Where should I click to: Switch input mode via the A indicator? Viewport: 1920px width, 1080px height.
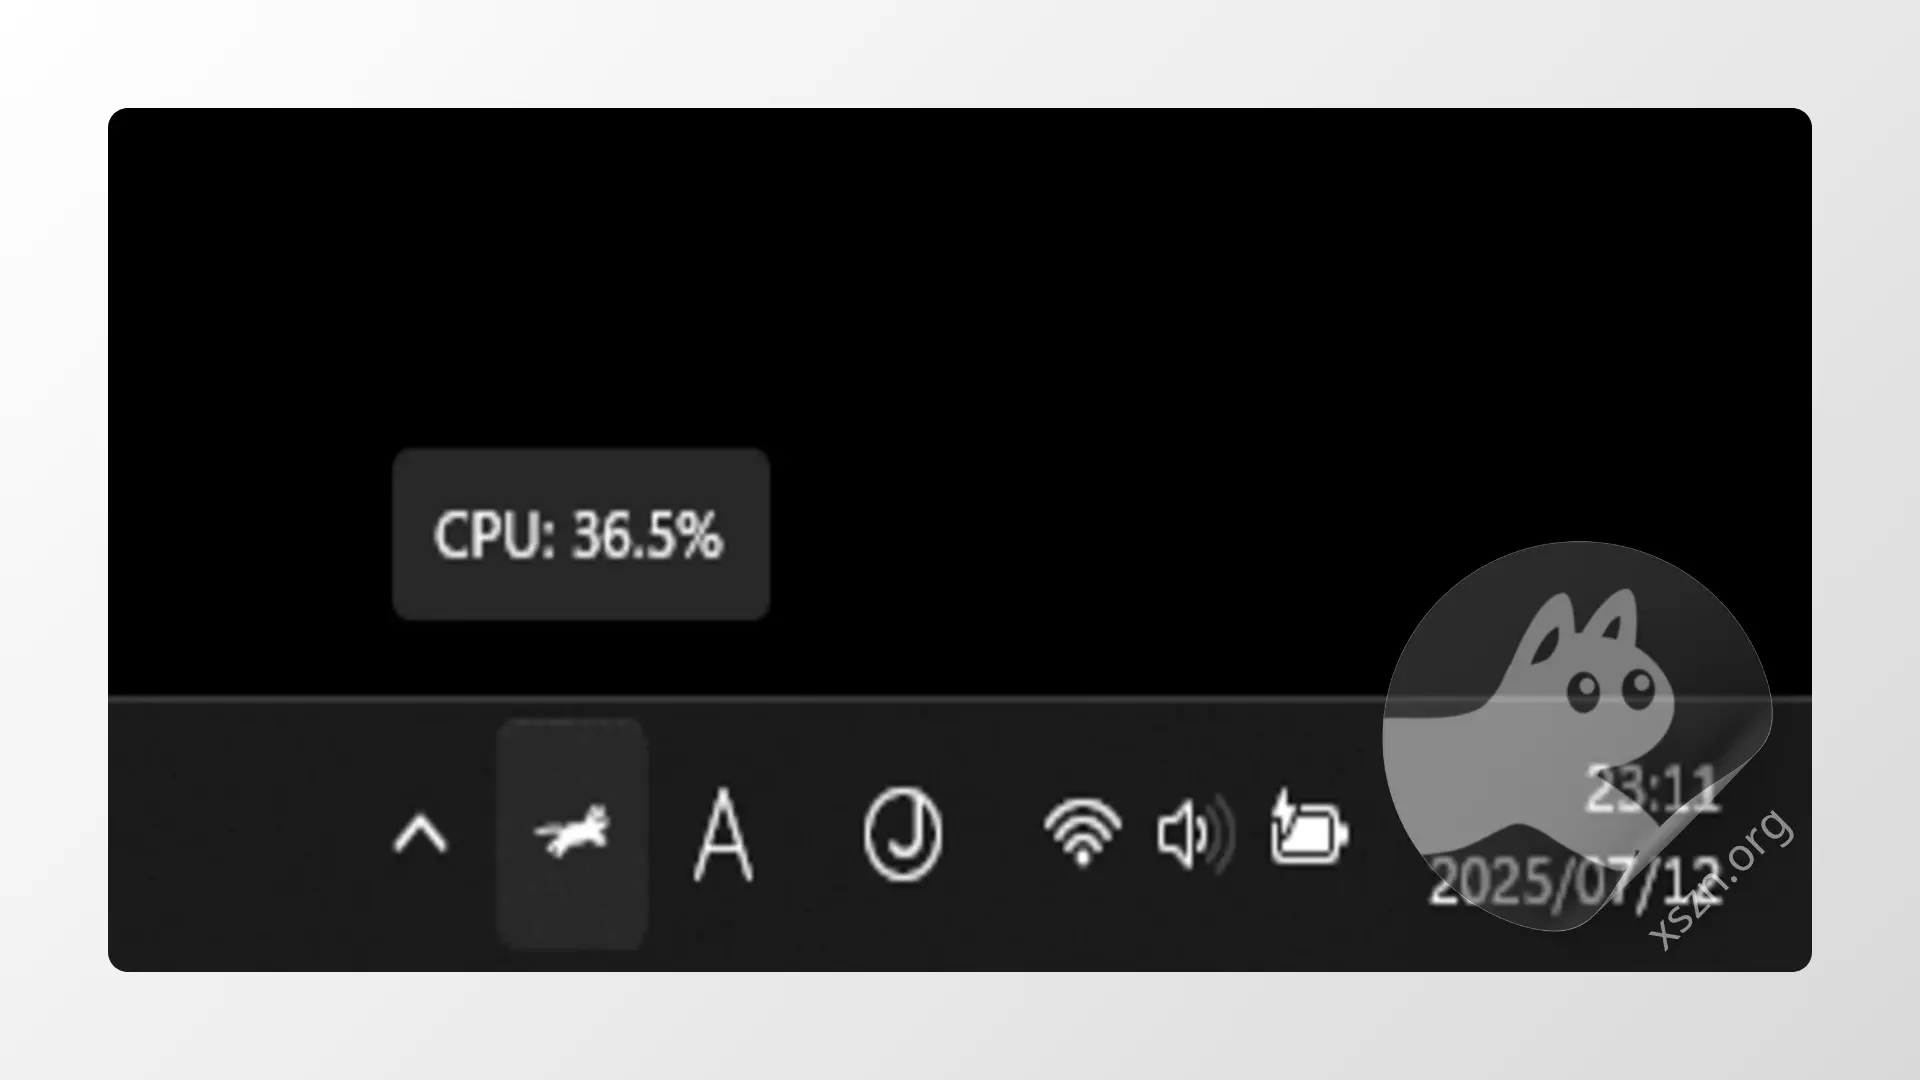pos(723,835)
